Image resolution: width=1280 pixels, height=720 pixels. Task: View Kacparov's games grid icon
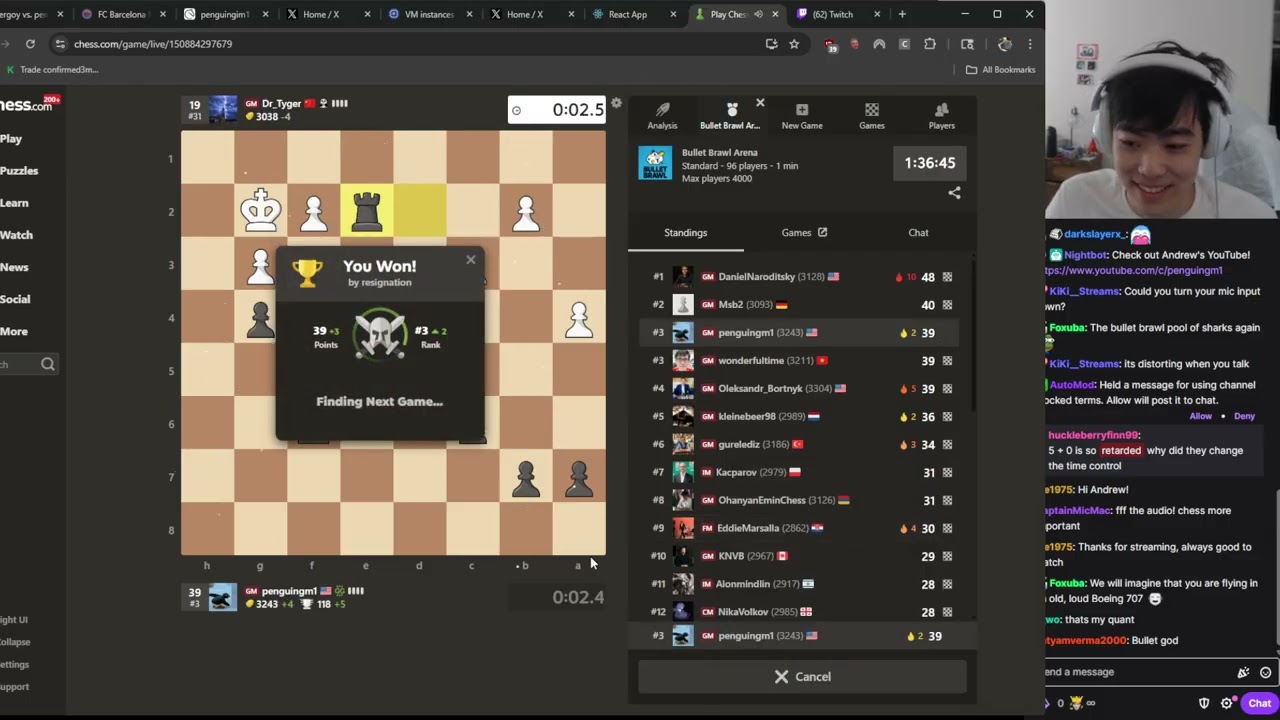pos(947,473)
